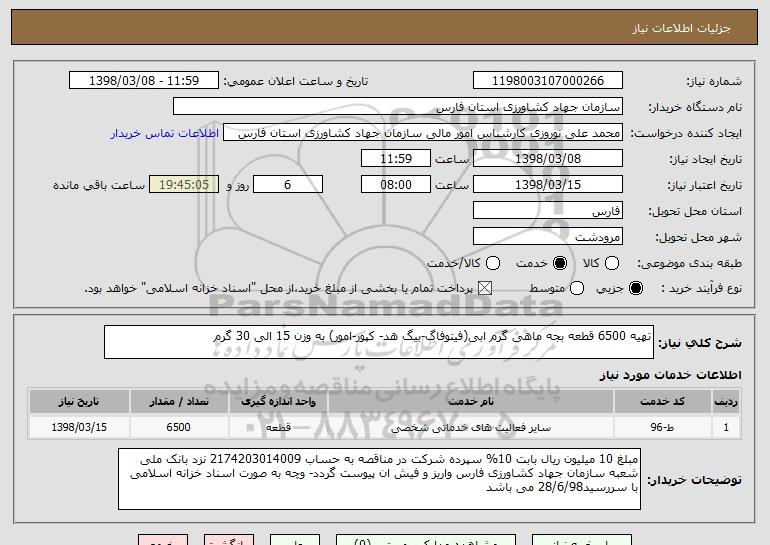Select the کالا/خدمت radio button
The image size is (770, 545).
(x=493, y=263)
